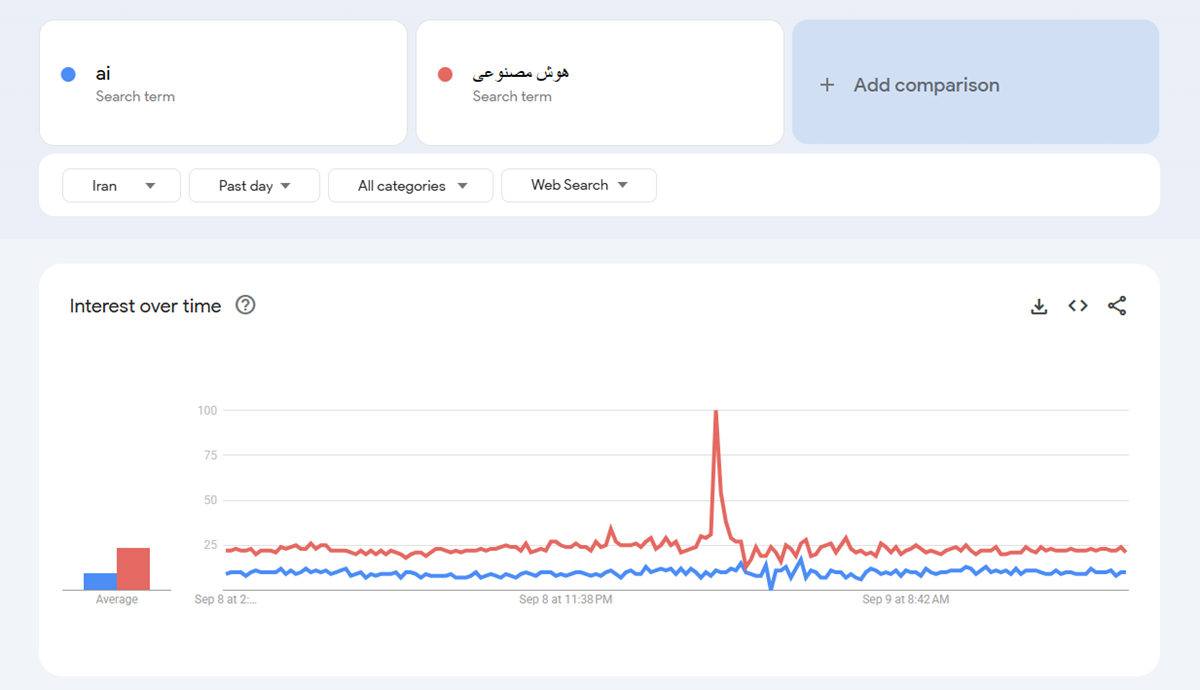This screenshot has height=690, width=1200.
Task: Click the Sep 9 at 8:42 AM label
Action: pos(905,600)
